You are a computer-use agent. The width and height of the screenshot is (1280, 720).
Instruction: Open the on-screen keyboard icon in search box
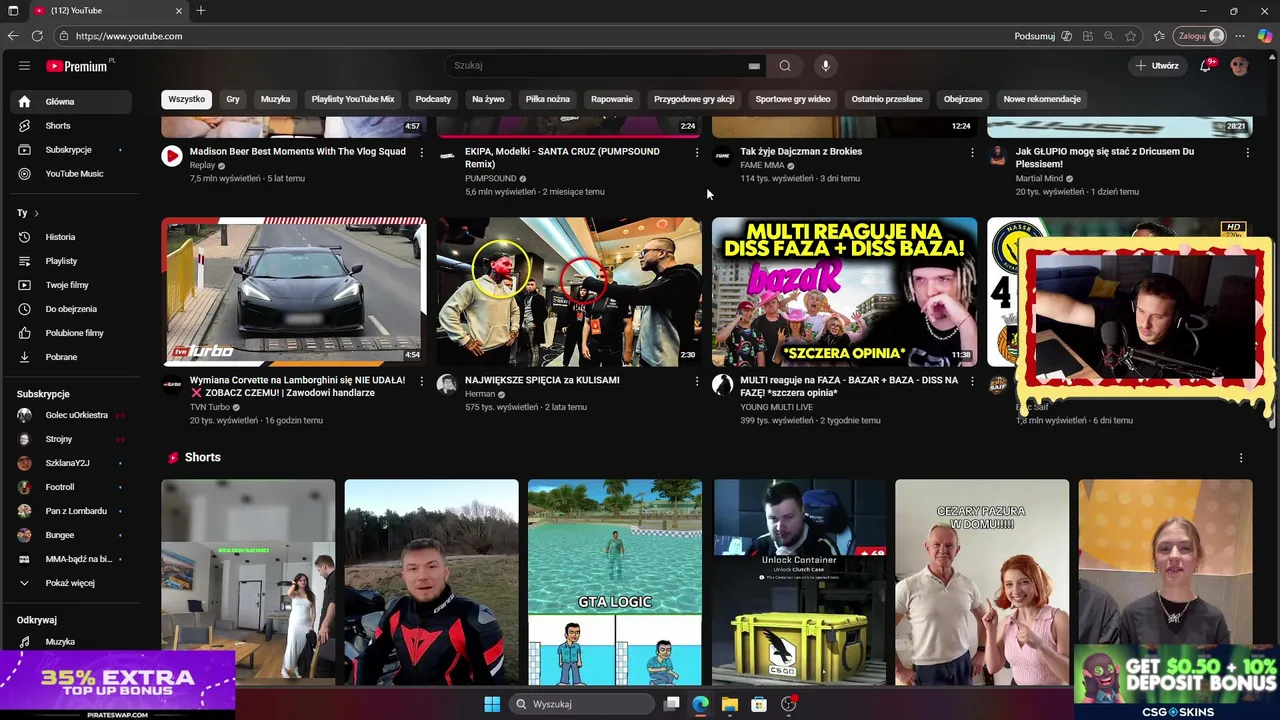[x=754, y=66]
